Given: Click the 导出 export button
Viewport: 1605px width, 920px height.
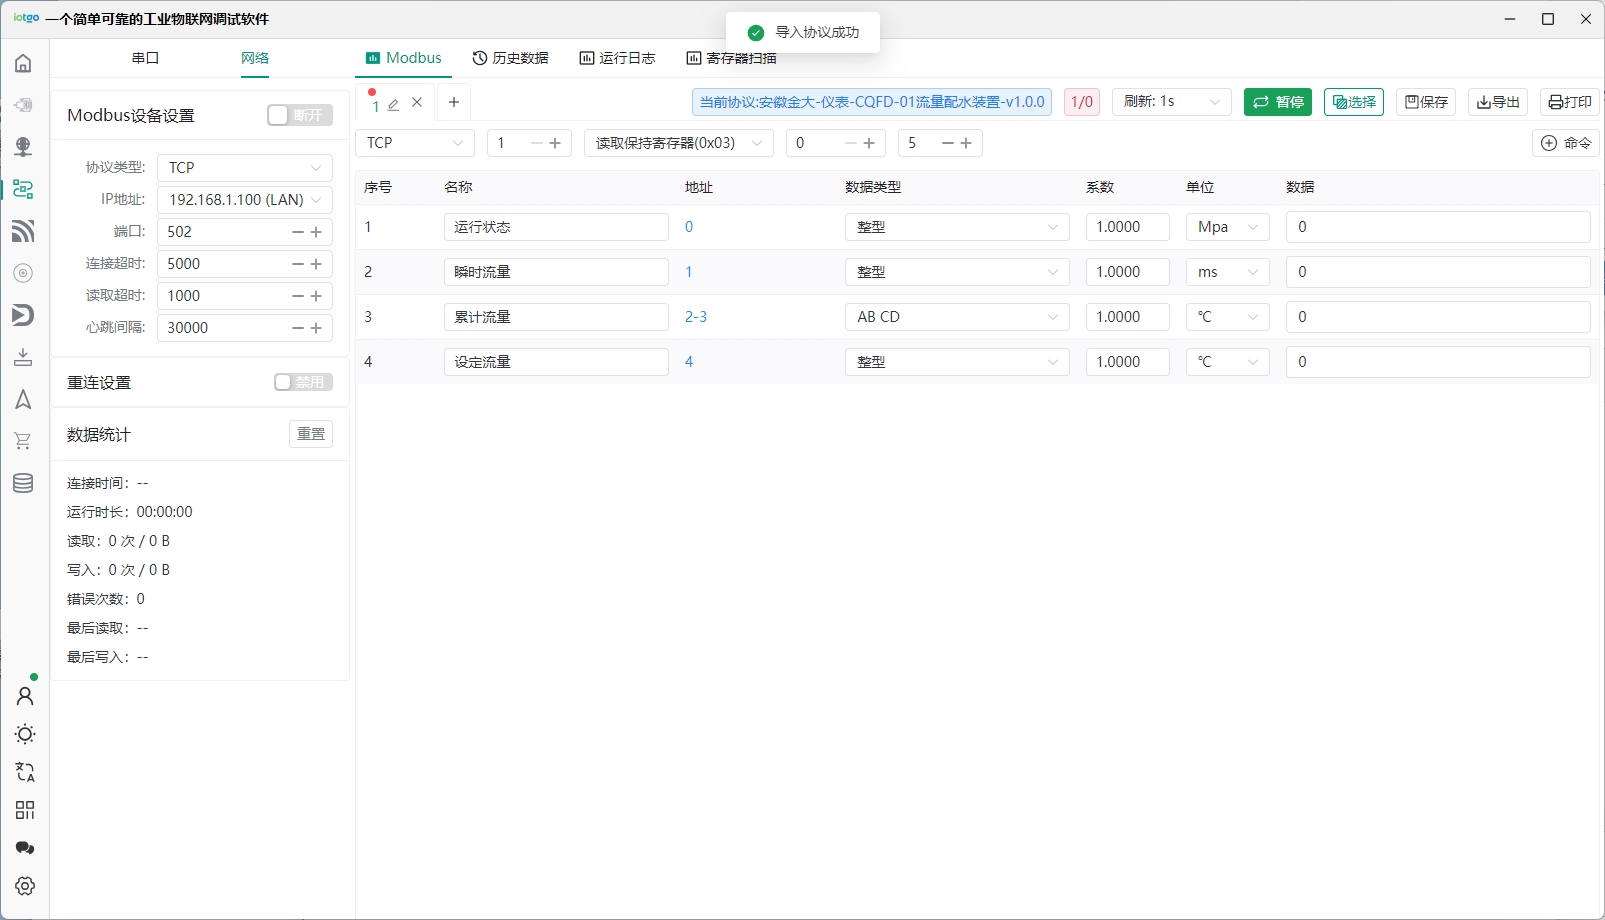Looking at the screenshot, I should click(x=1498, y=102).
